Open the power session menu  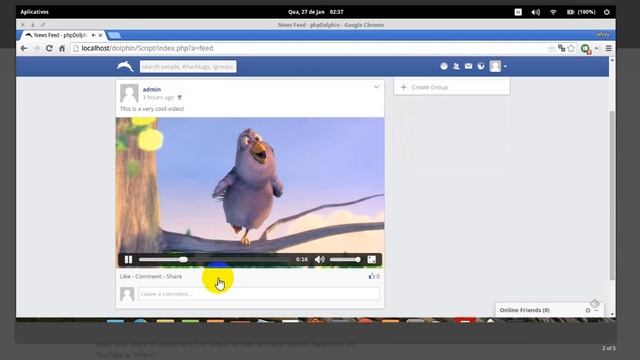tap(607, 12)
